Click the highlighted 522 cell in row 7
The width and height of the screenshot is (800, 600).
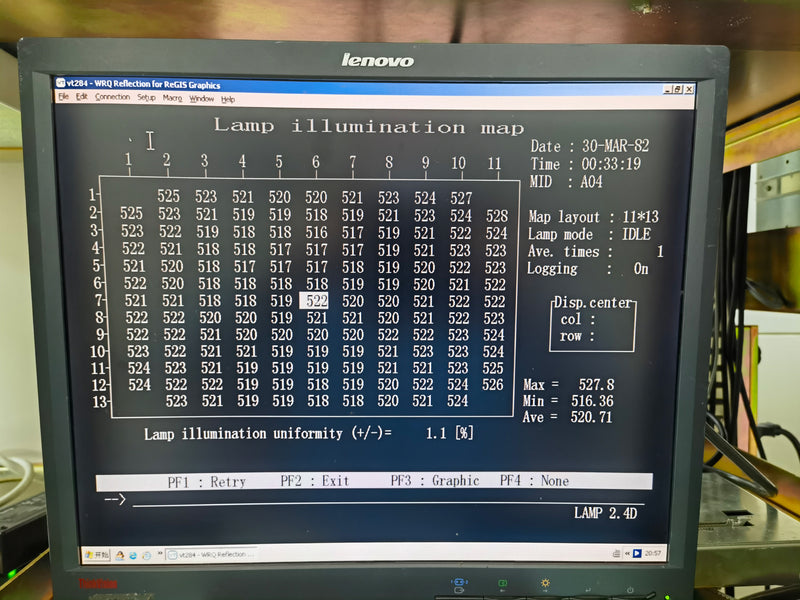tap(314, 301)
